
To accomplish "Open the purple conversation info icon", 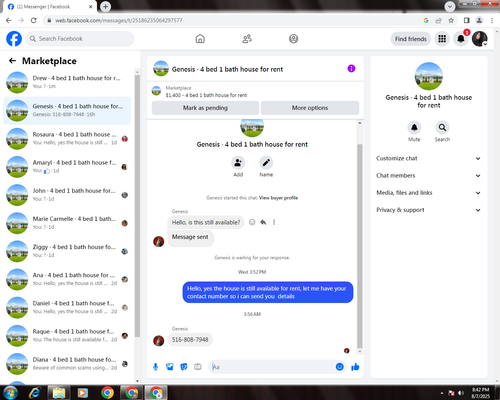I will click(x=351, y=68).
